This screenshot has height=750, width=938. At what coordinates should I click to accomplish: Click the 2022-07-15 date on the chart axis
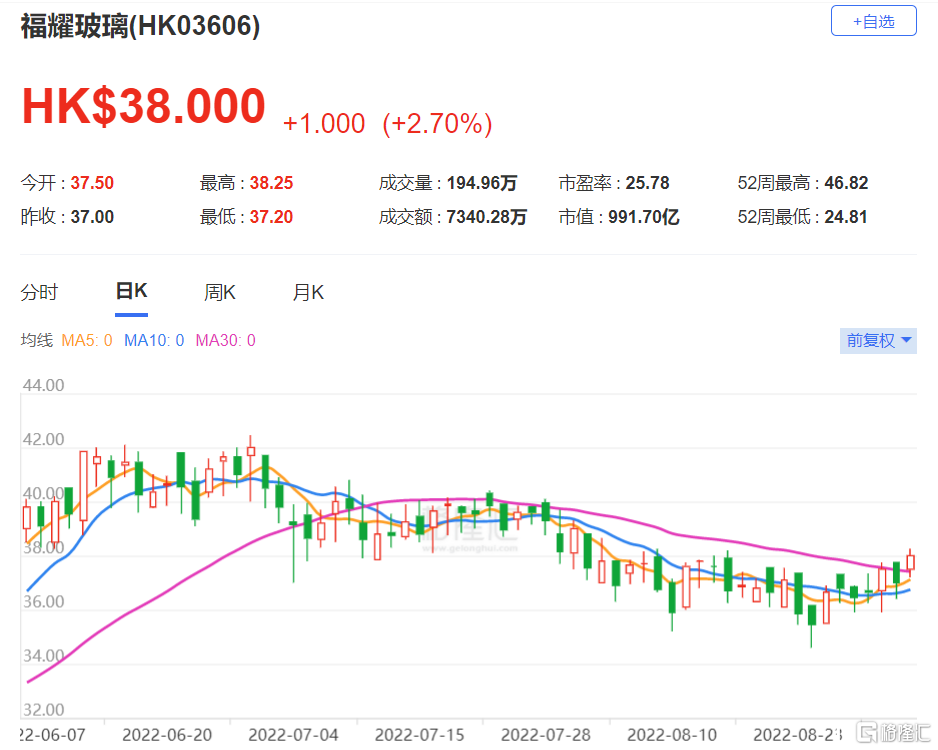419,735
